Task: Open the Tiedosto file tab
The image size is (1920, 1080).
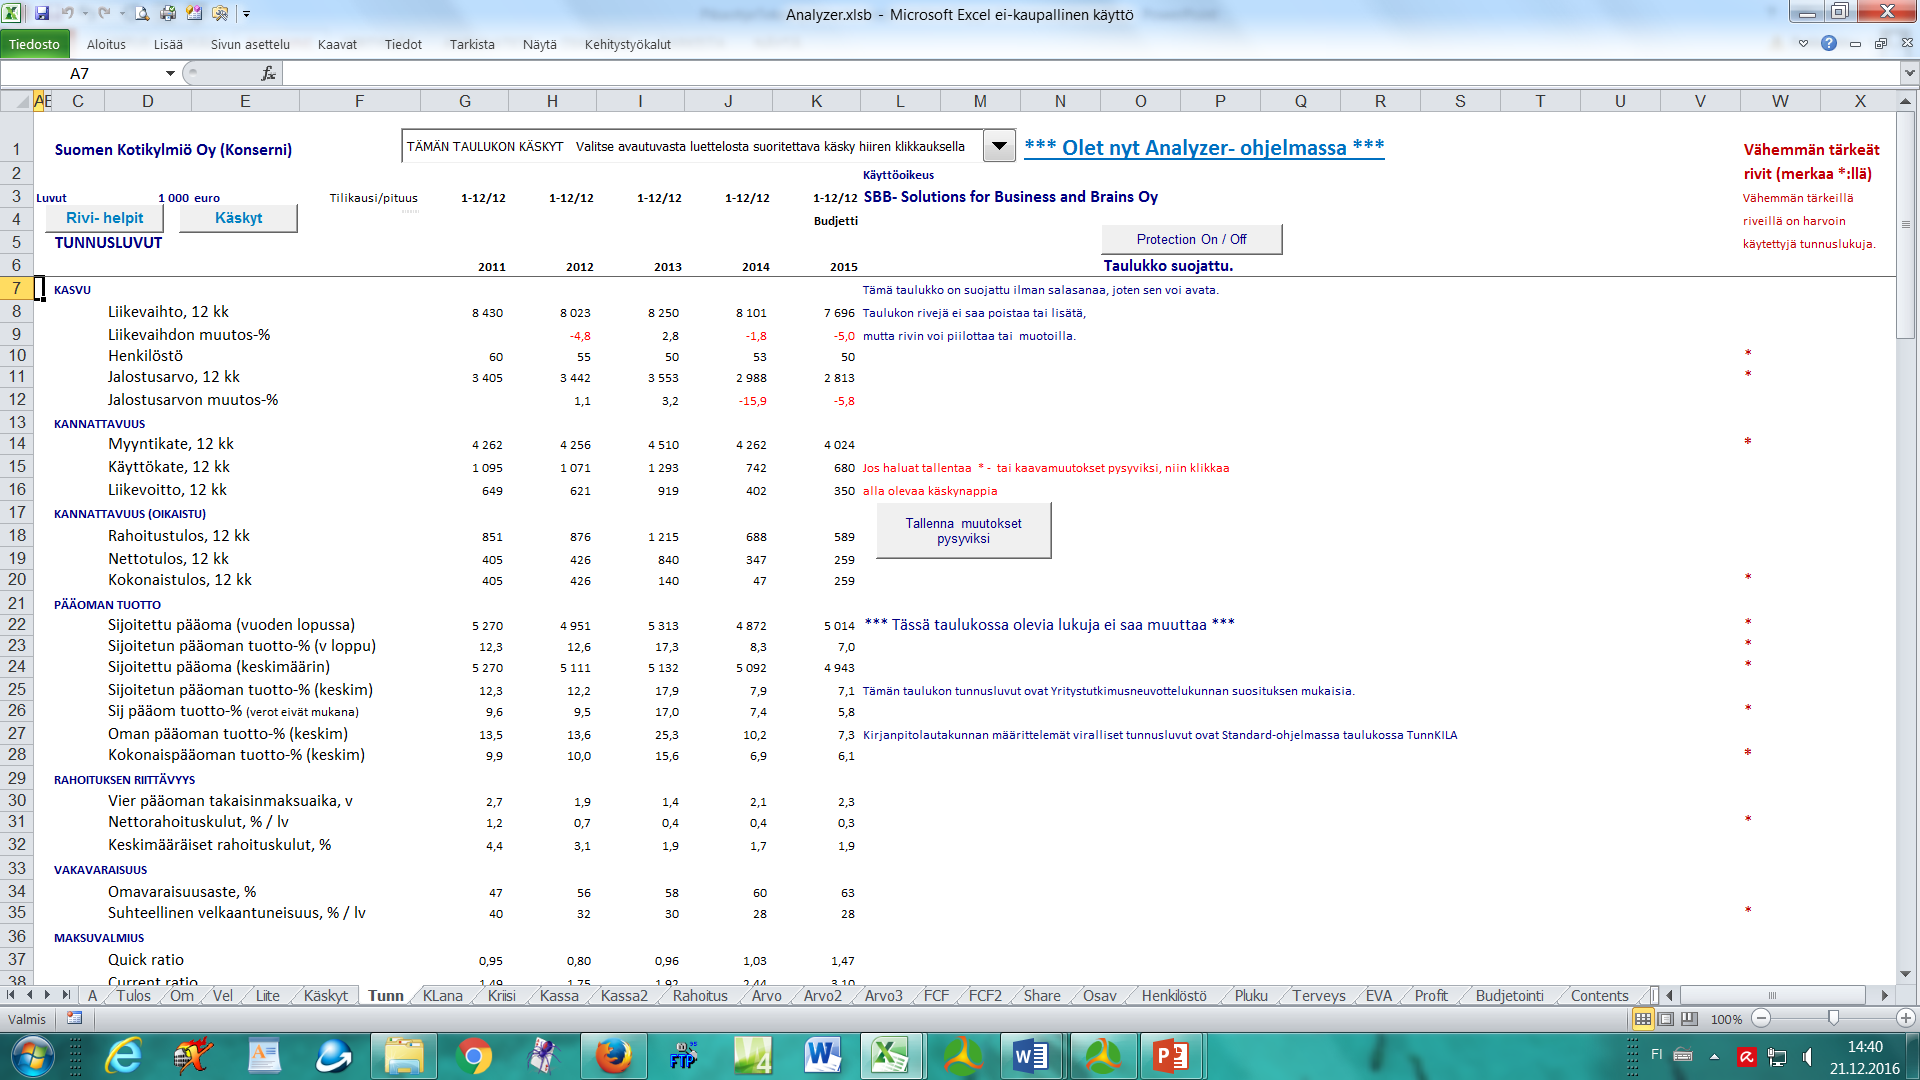Action: (x=34, y=44)
